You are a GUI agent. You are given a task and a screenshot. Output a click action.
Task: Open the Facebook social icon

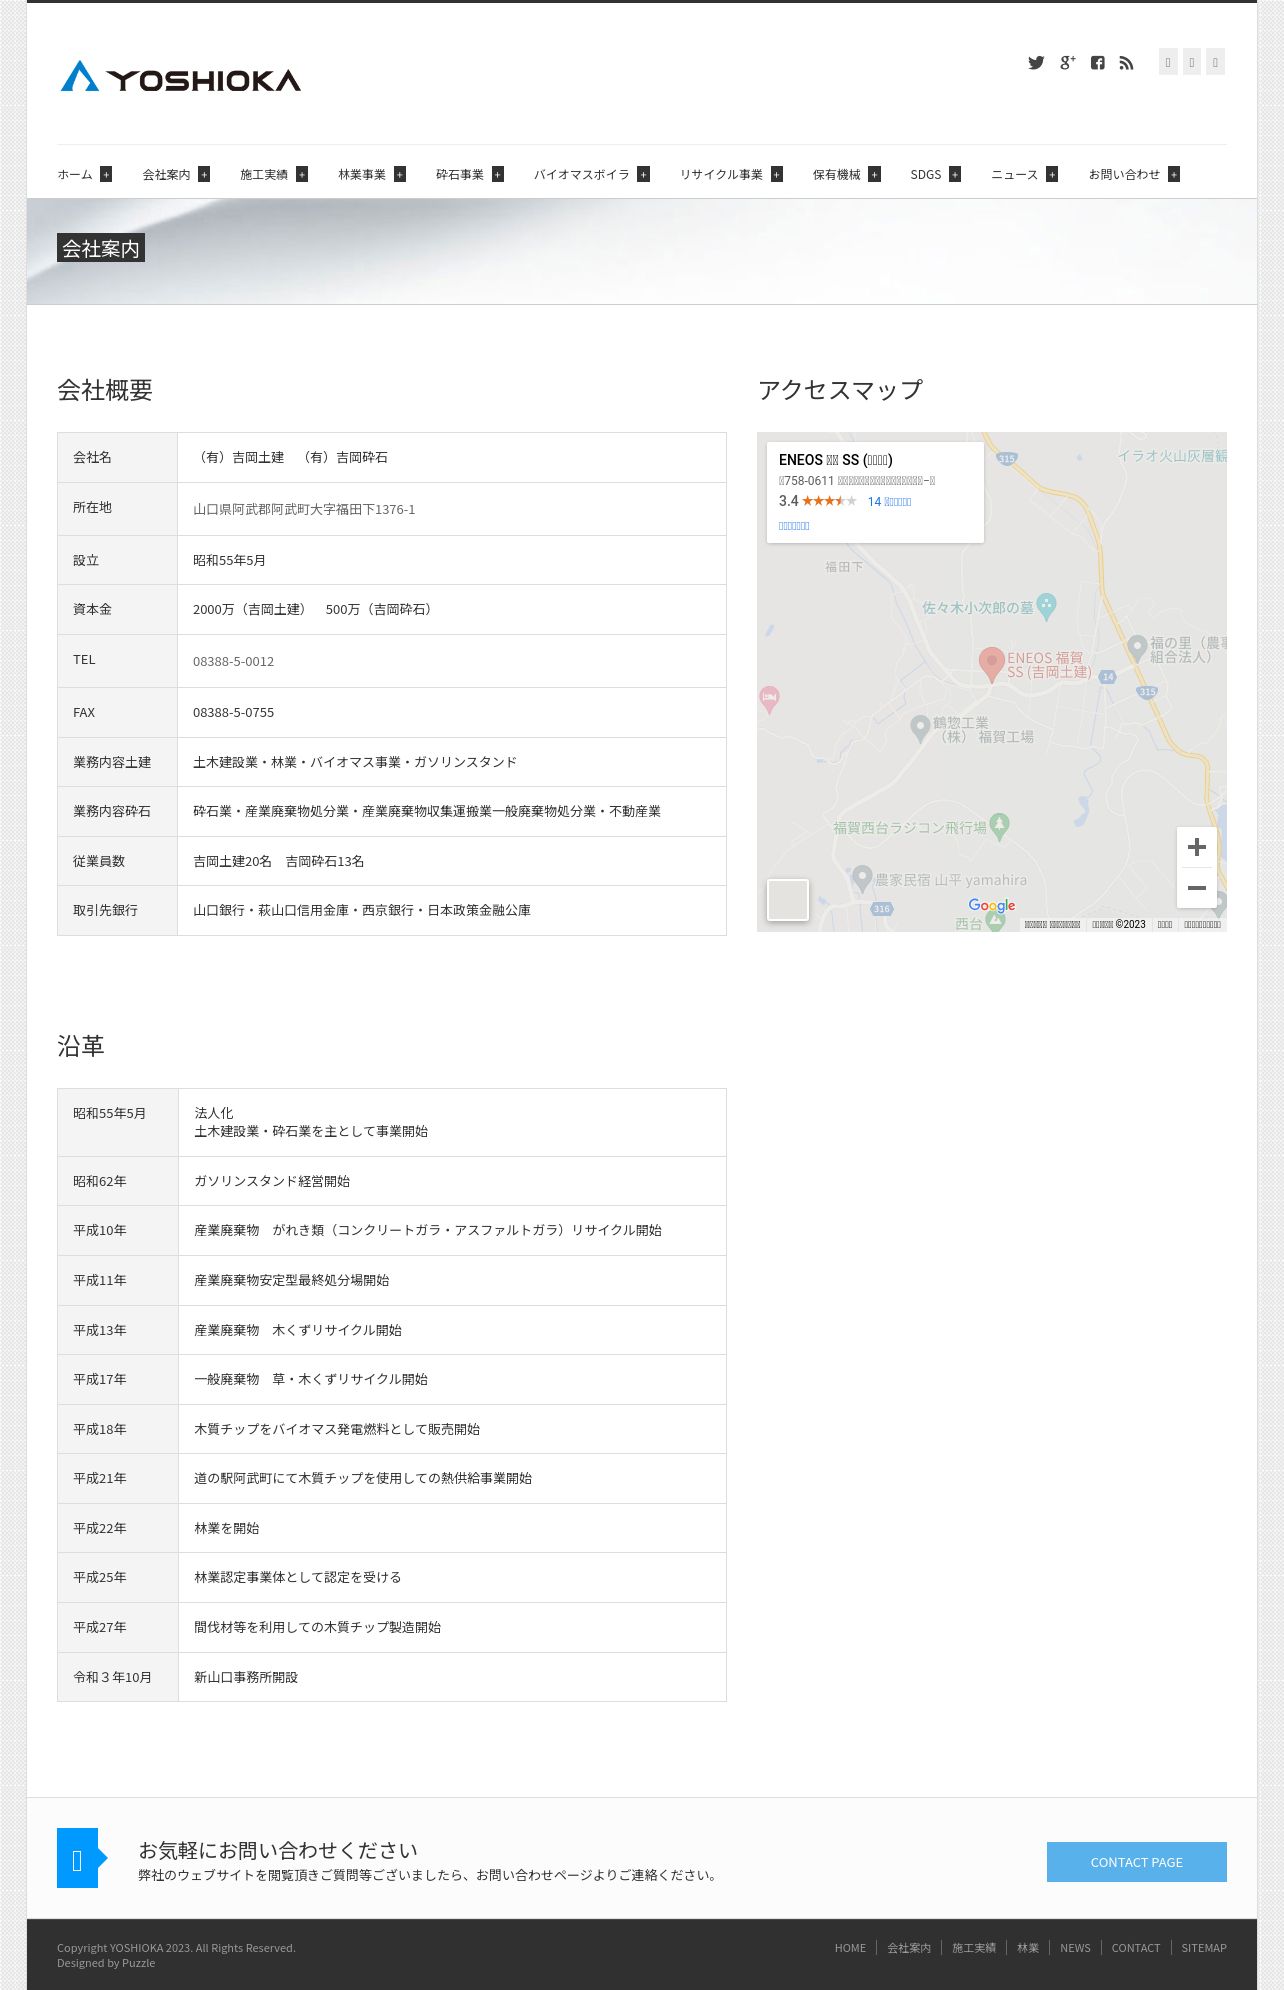(x=1098, y=63)
